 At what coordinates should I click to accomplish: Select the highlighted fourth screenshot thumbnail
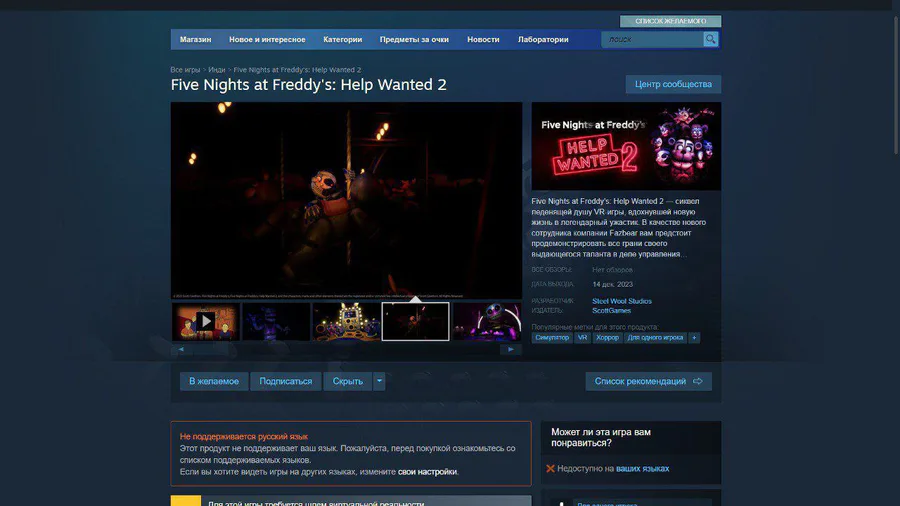click(x=416, y=321)
